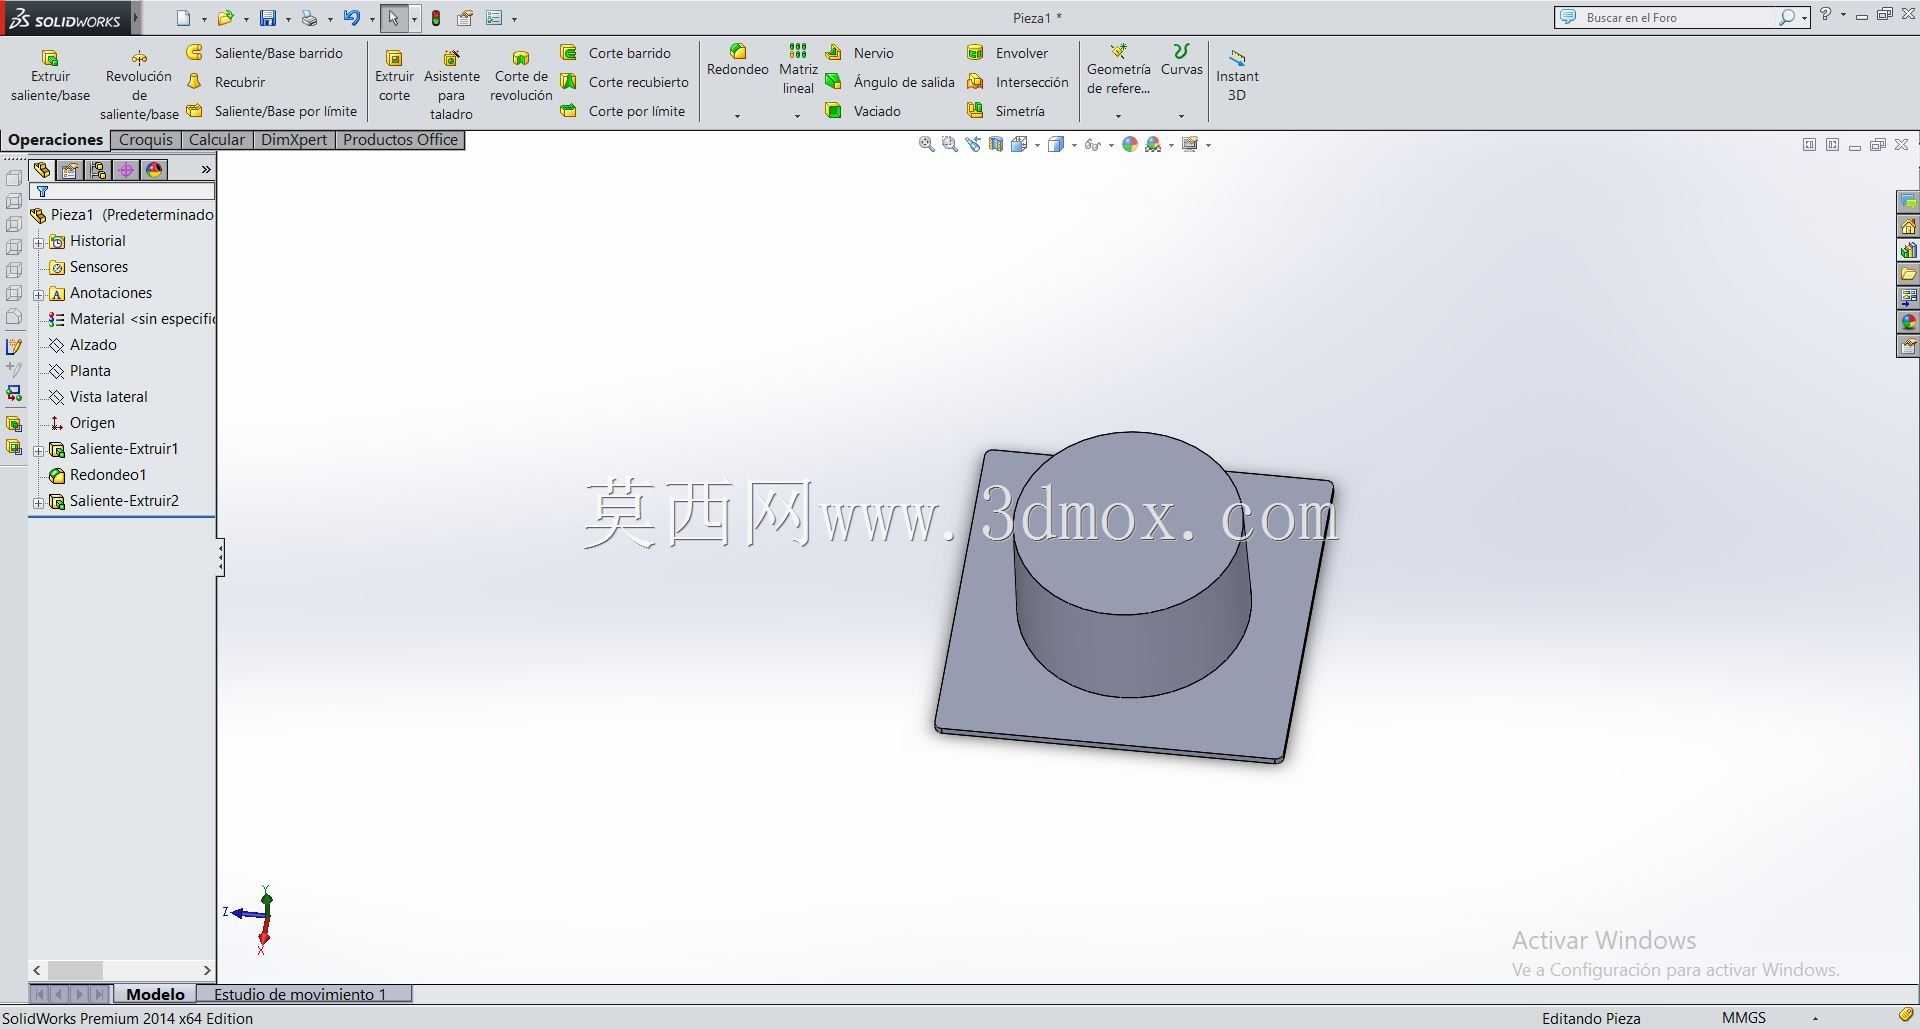Switch to the Operaciones tab
The width and height of the screenshot is (1920, 1029).
click(56, 140)
